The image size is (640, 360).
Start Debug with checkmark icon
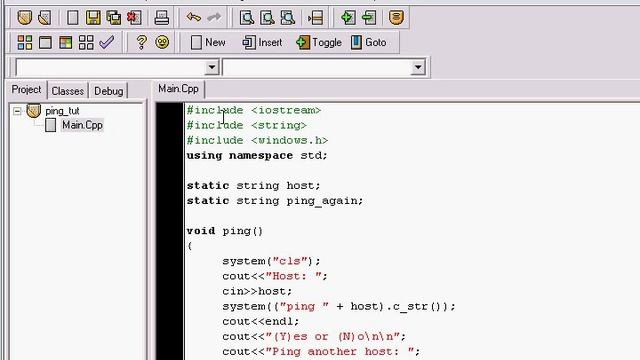pos(107,42)
